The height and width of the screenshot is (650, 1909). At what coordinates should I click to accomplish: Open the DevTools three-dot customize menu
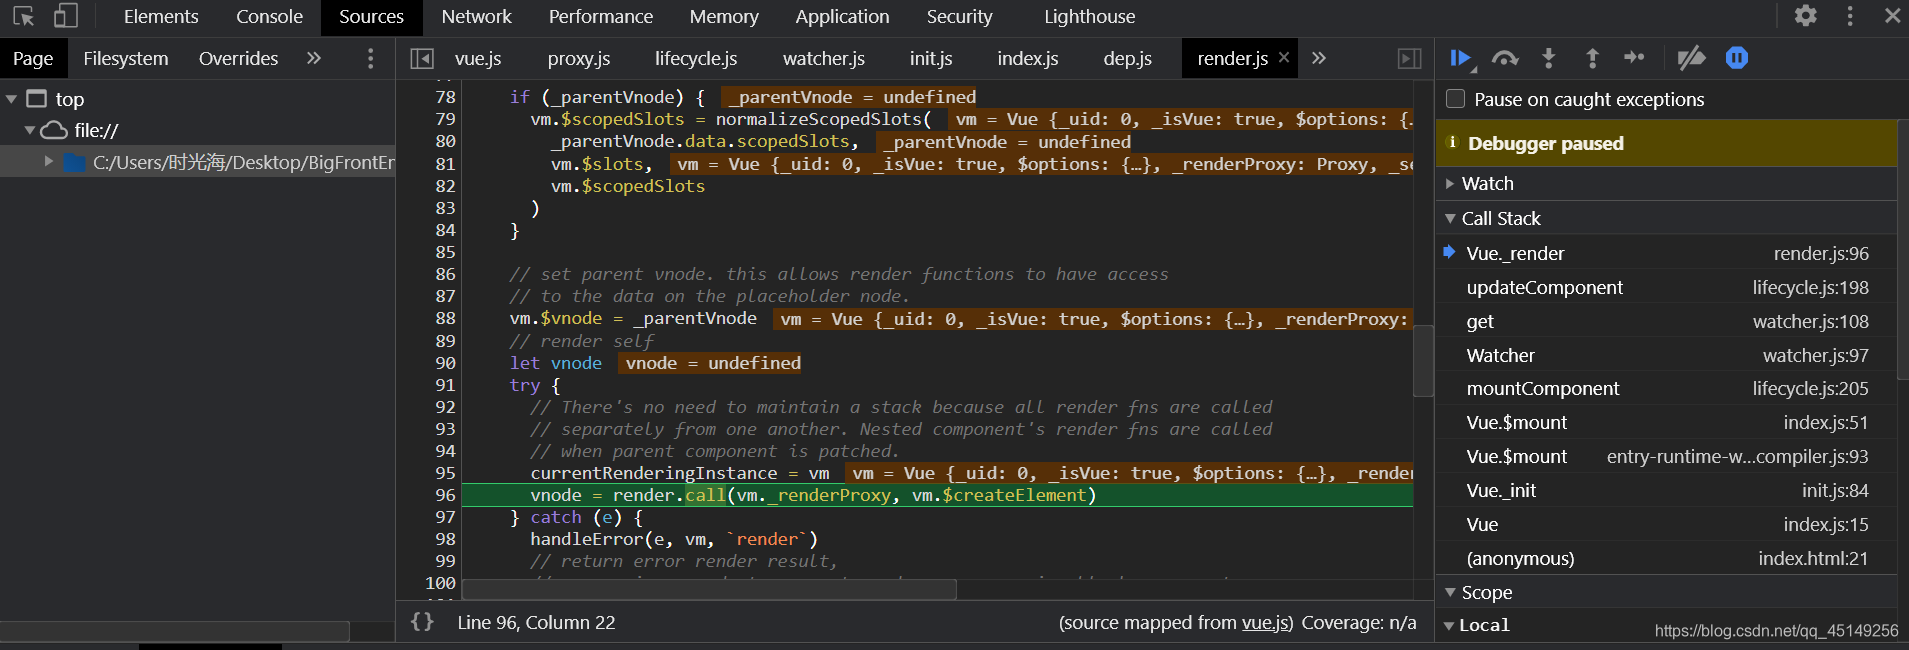1850,16
